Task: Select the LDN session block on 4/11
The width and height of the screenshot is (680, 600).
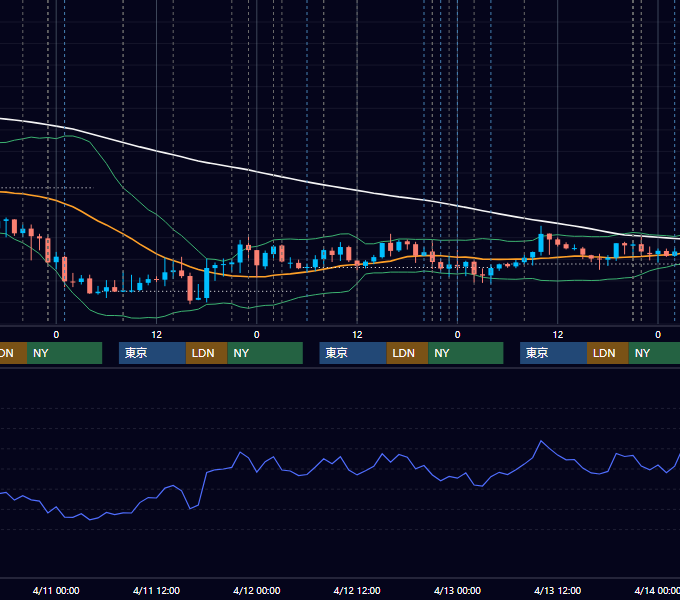Action: click(206, 353)
